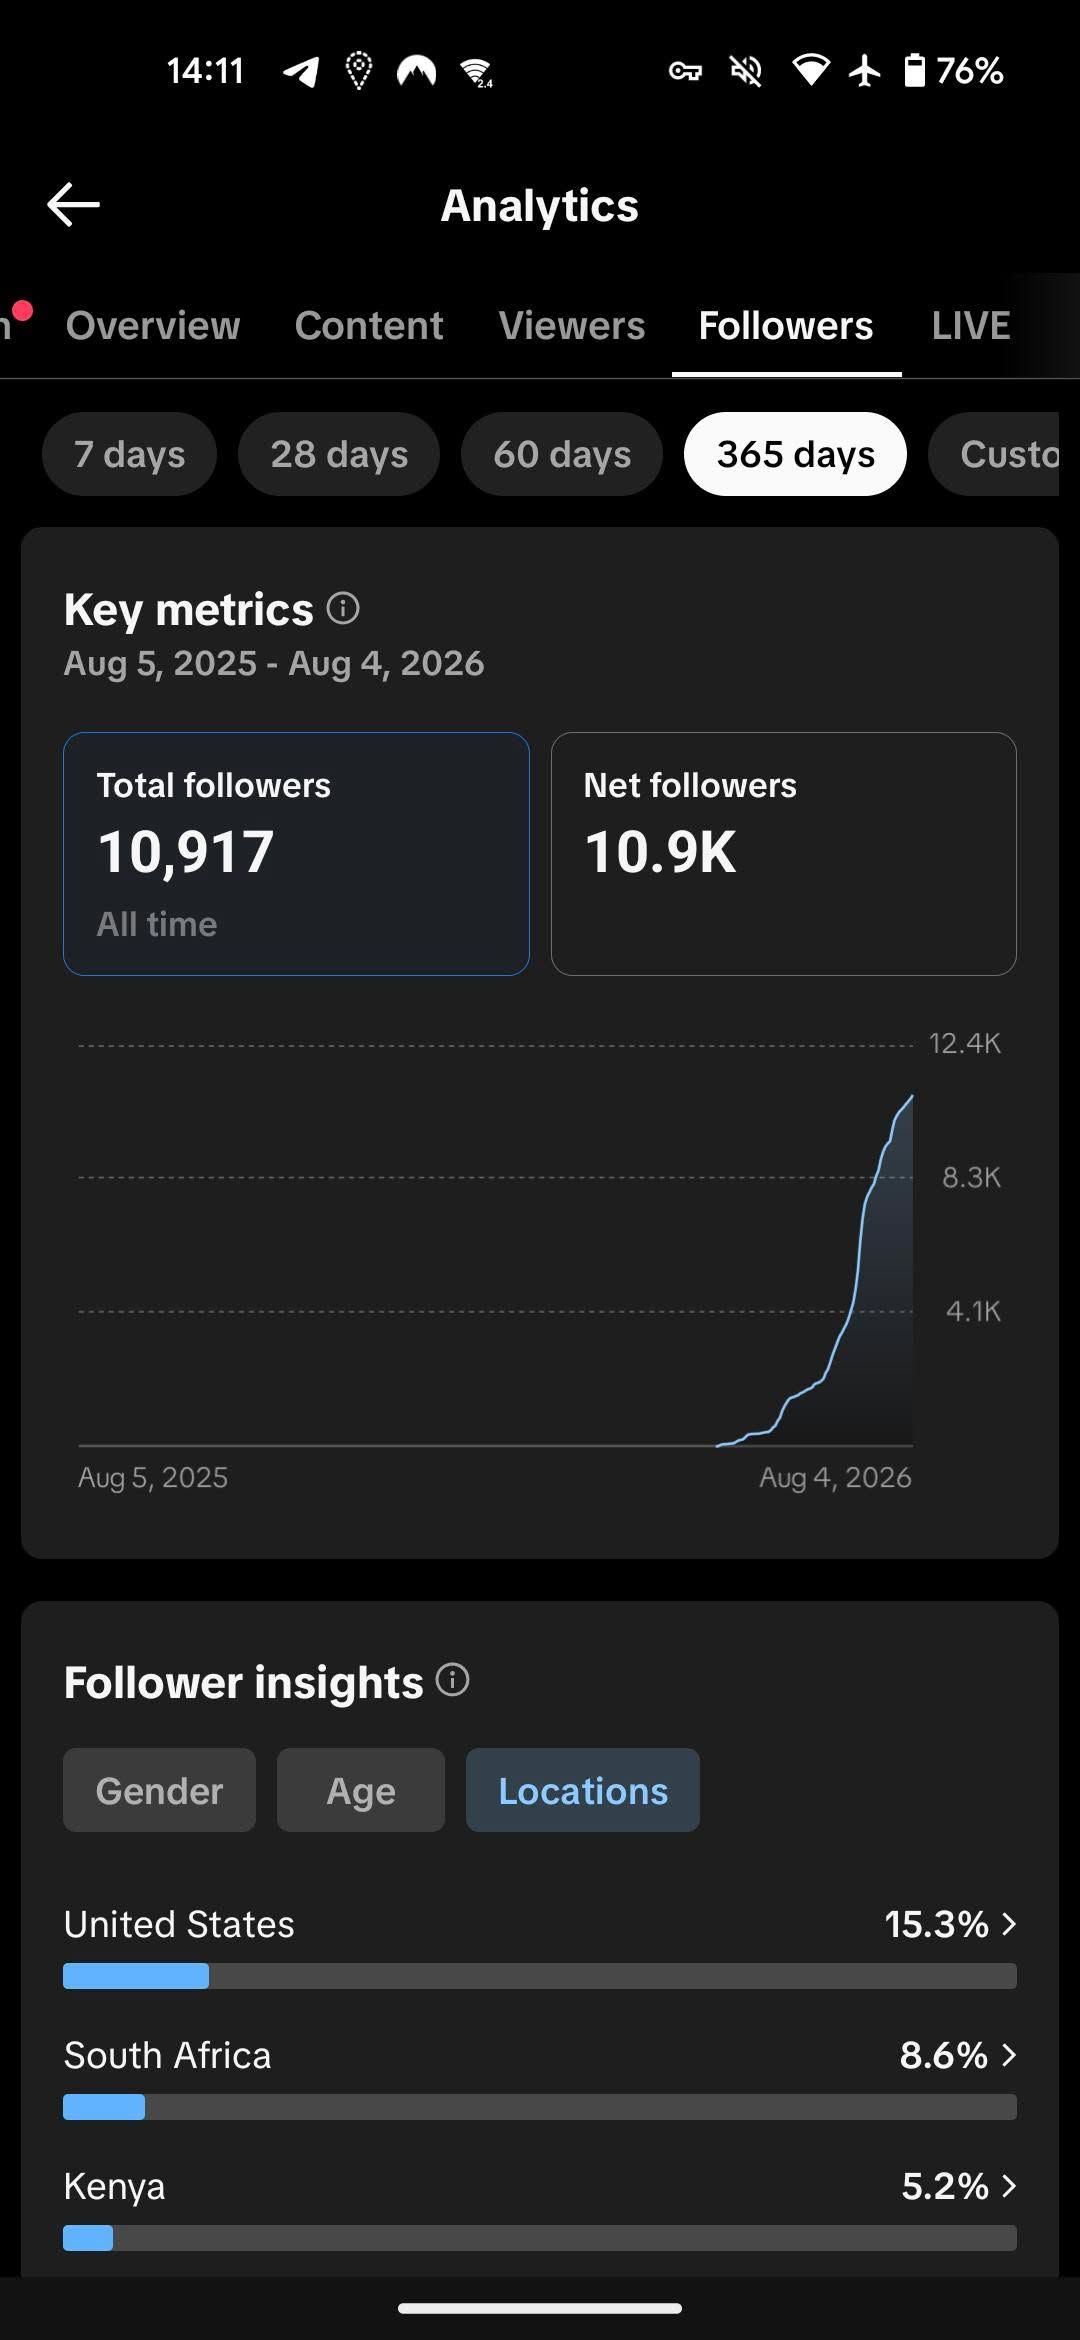Screen dimensions: 1080x2340
Task: Open Key metrics info icon
Action: pos(343,608)
